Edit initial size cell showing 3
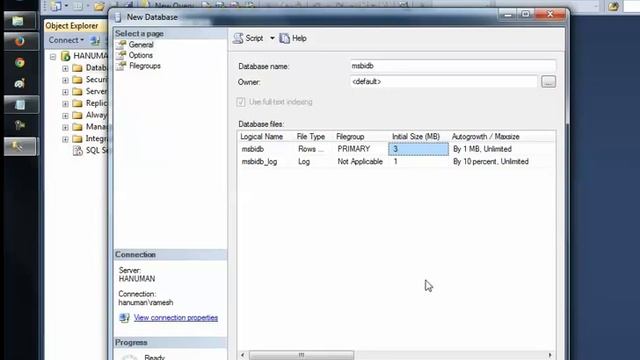 (x=418, y=149)
